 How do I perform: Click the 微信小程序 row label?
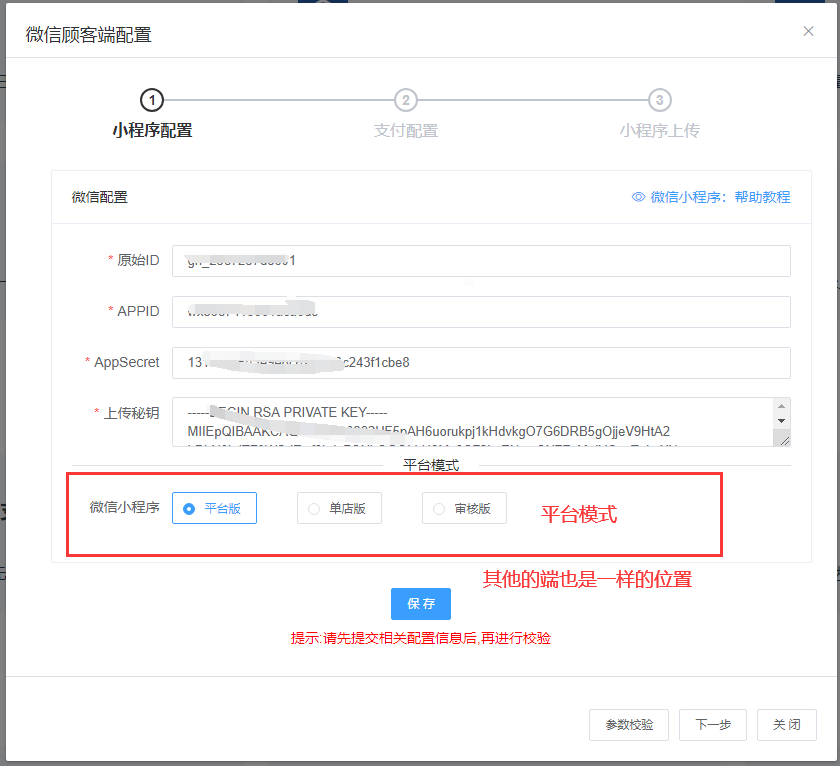[x=124, y=507]
